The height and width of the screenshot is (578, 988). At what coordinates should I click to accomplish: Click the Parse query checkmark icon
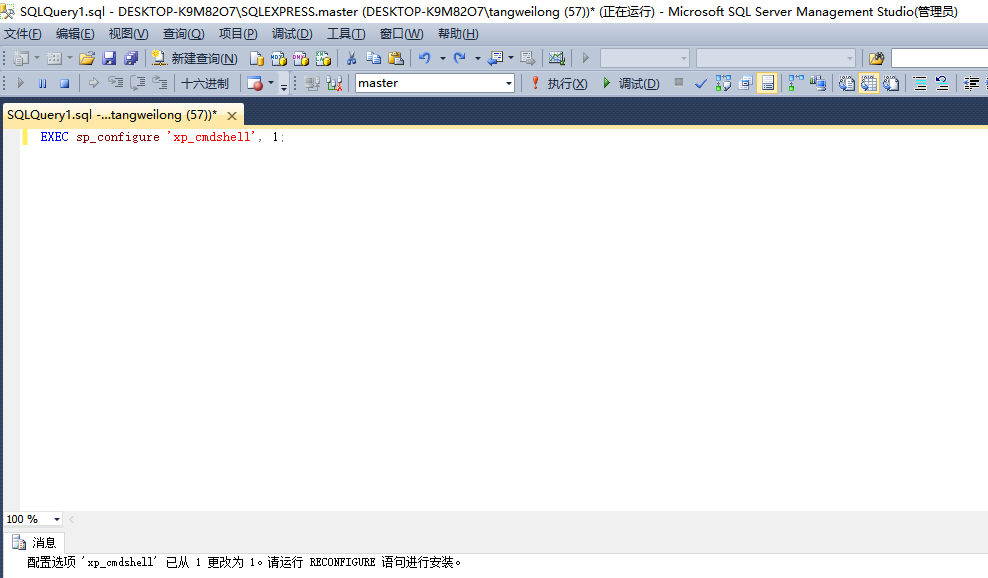click(700, 83)
